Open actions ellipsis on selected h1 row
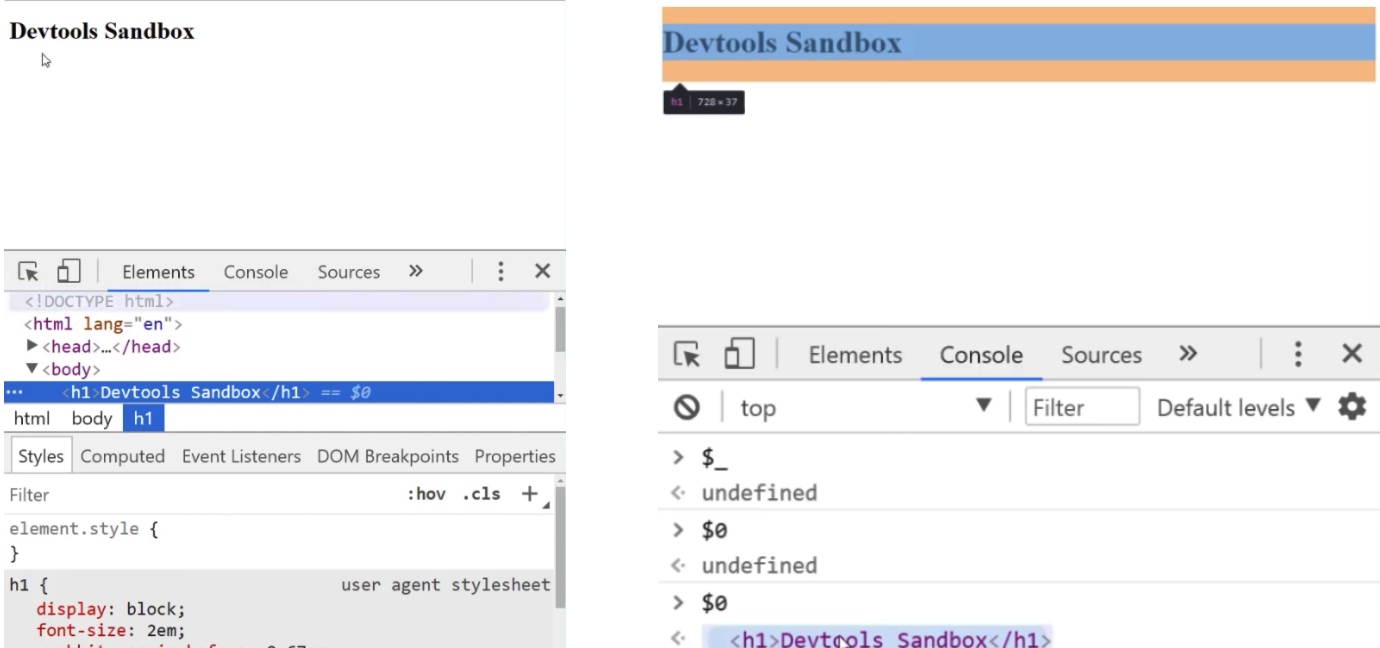 tap(13, 392)
